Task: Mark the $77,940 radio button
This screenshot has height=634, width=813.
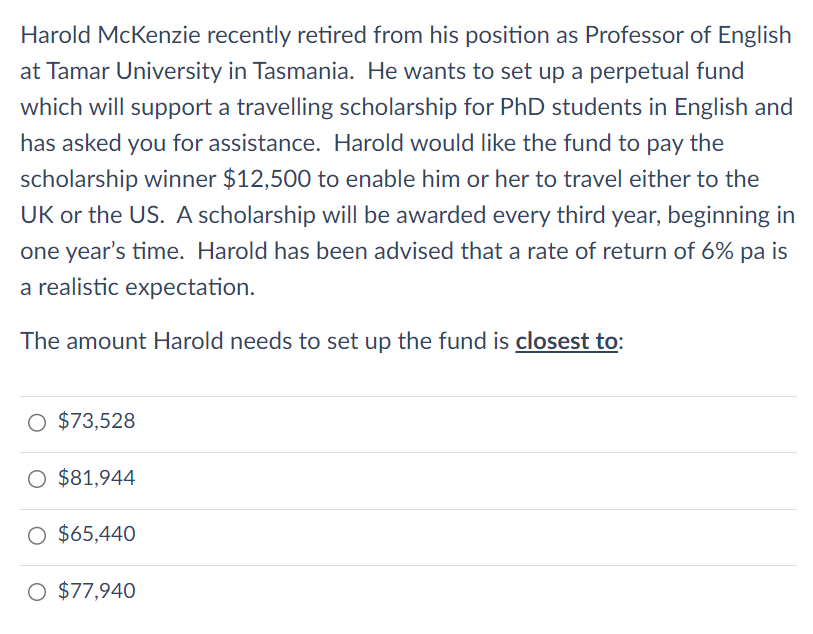Action: pos(39,592)
